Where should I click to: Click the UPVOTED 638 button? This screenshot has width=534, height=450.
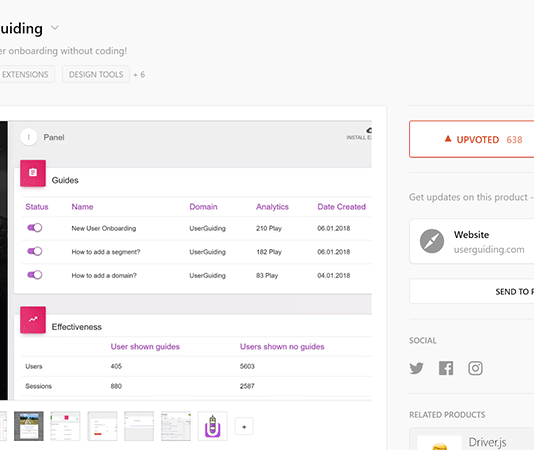[472, 139]
